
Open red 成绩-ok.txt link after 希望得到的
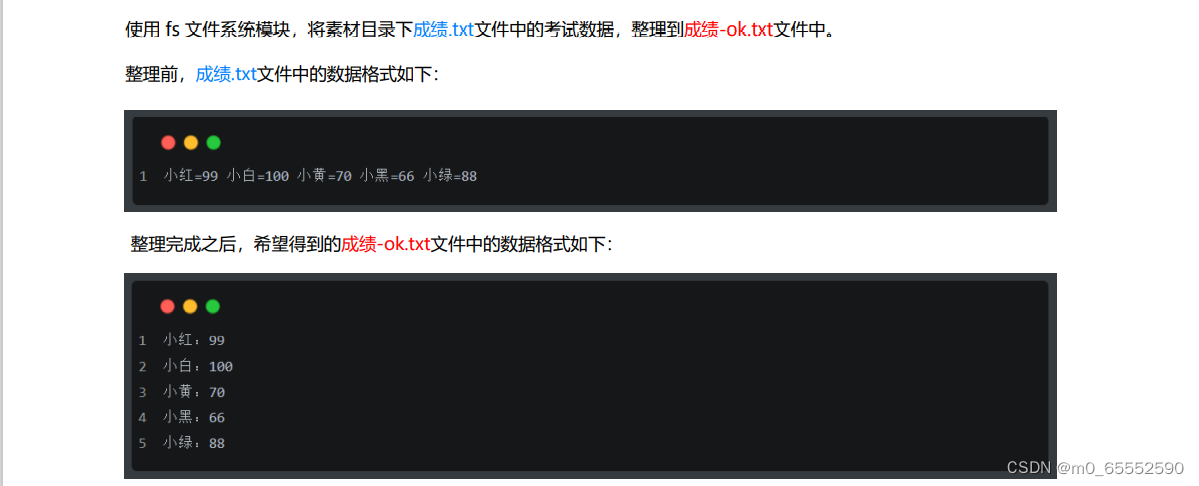click(x=386, y=245)
